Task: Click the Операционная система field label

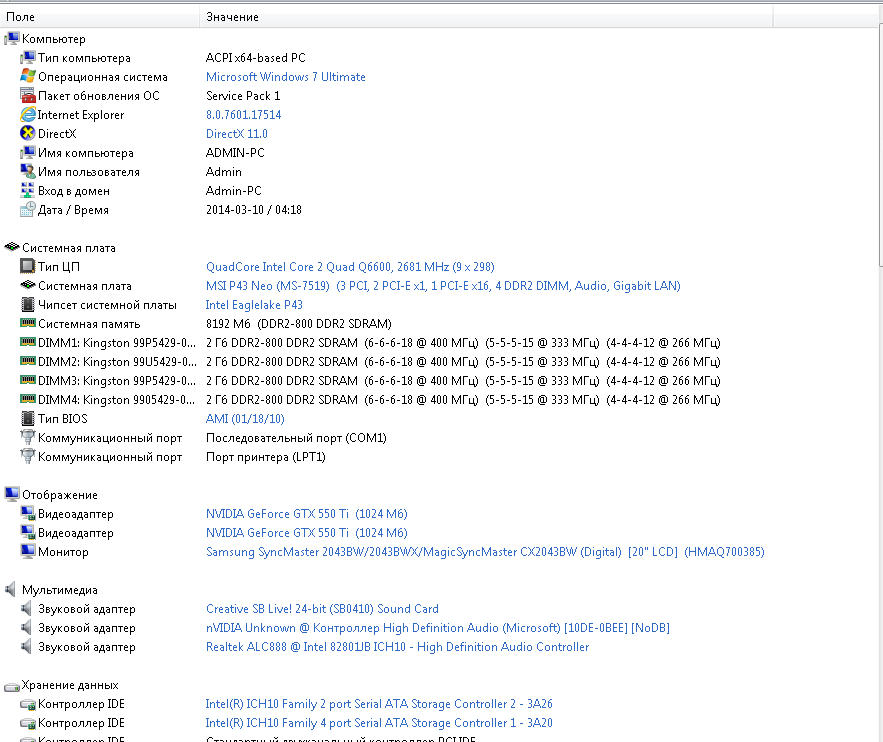Action: [102, 77]
